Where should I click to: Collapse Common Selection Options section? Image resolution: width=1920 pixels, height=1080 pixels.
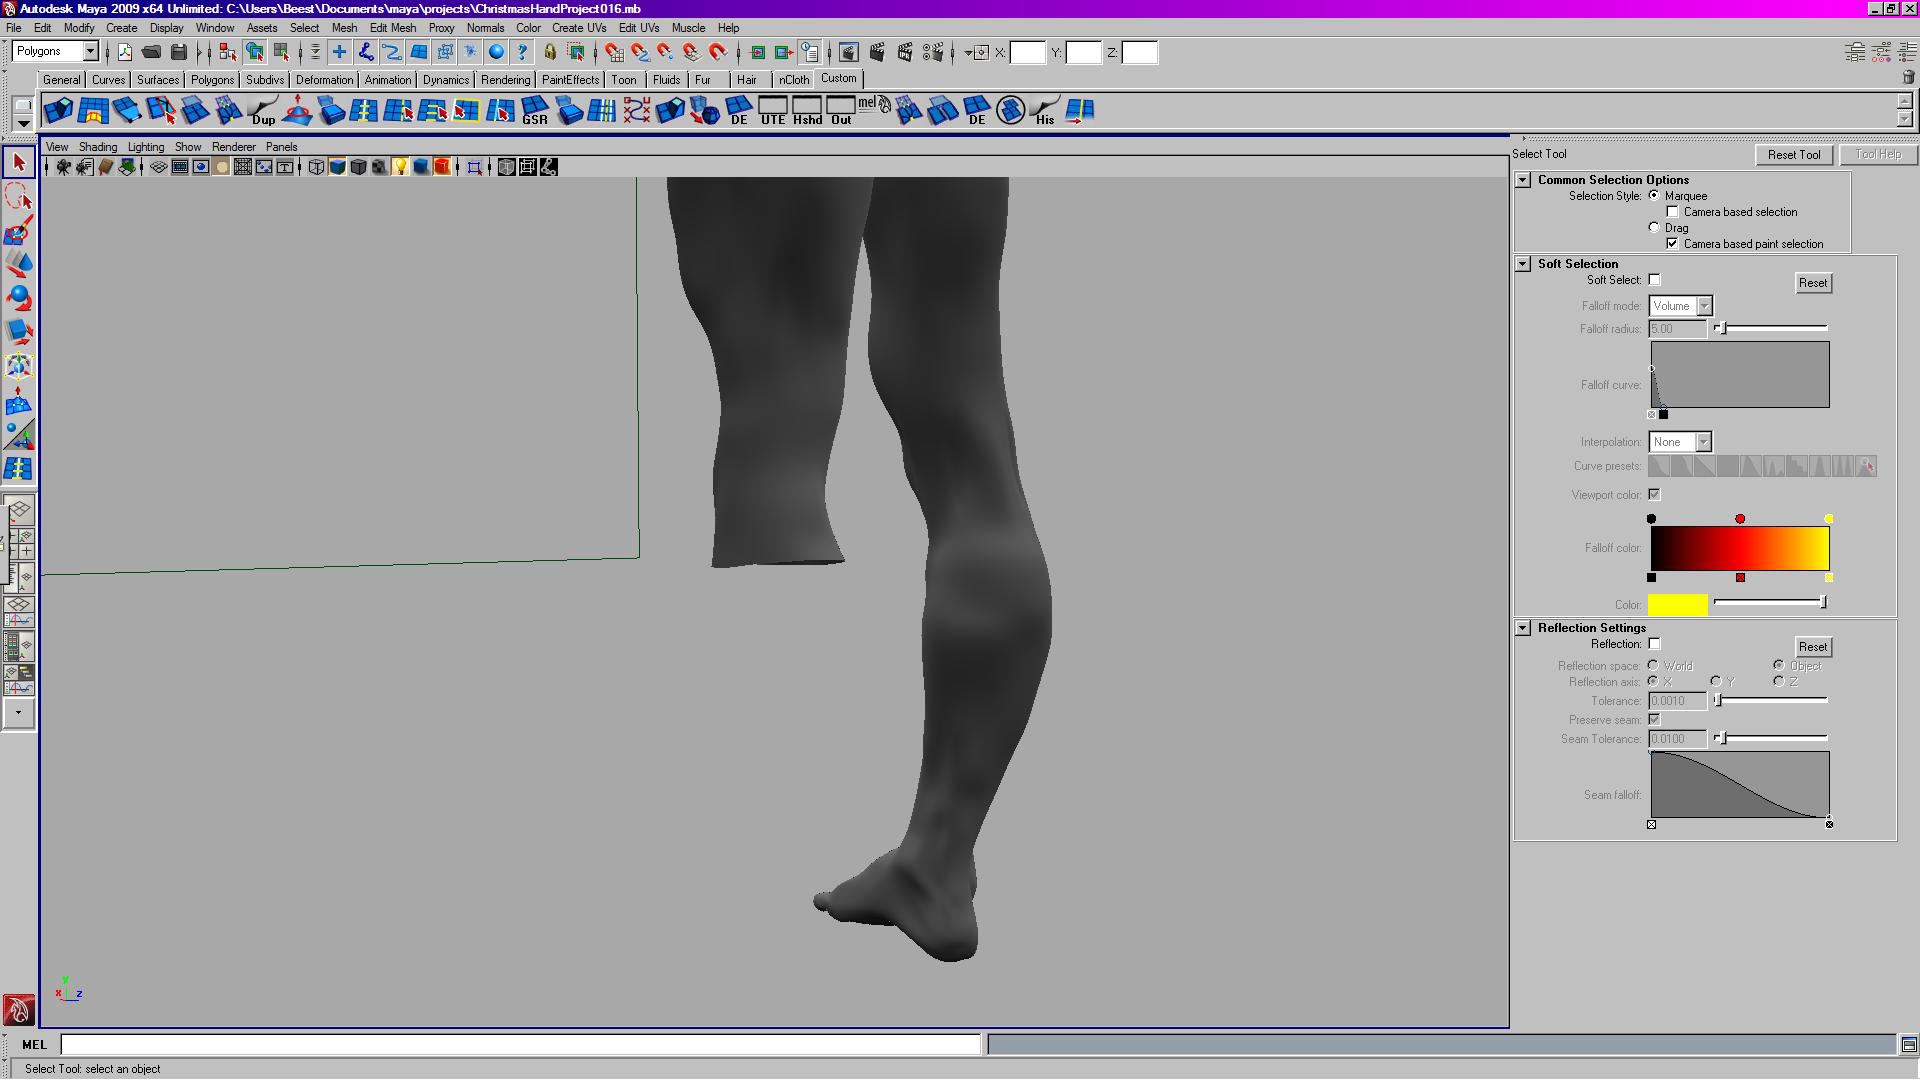pyautogui.click(x=1523, y=180)
